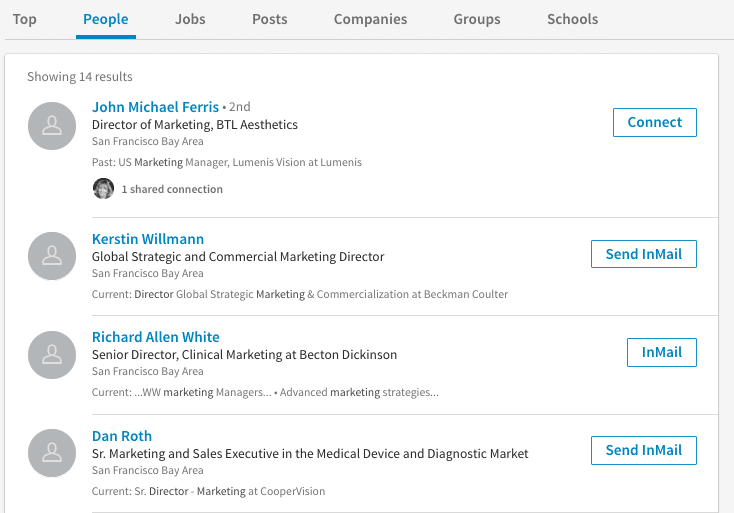734x513 pixels.
Task: Open John Michael Ferris name link
Action: coord(155,107)
